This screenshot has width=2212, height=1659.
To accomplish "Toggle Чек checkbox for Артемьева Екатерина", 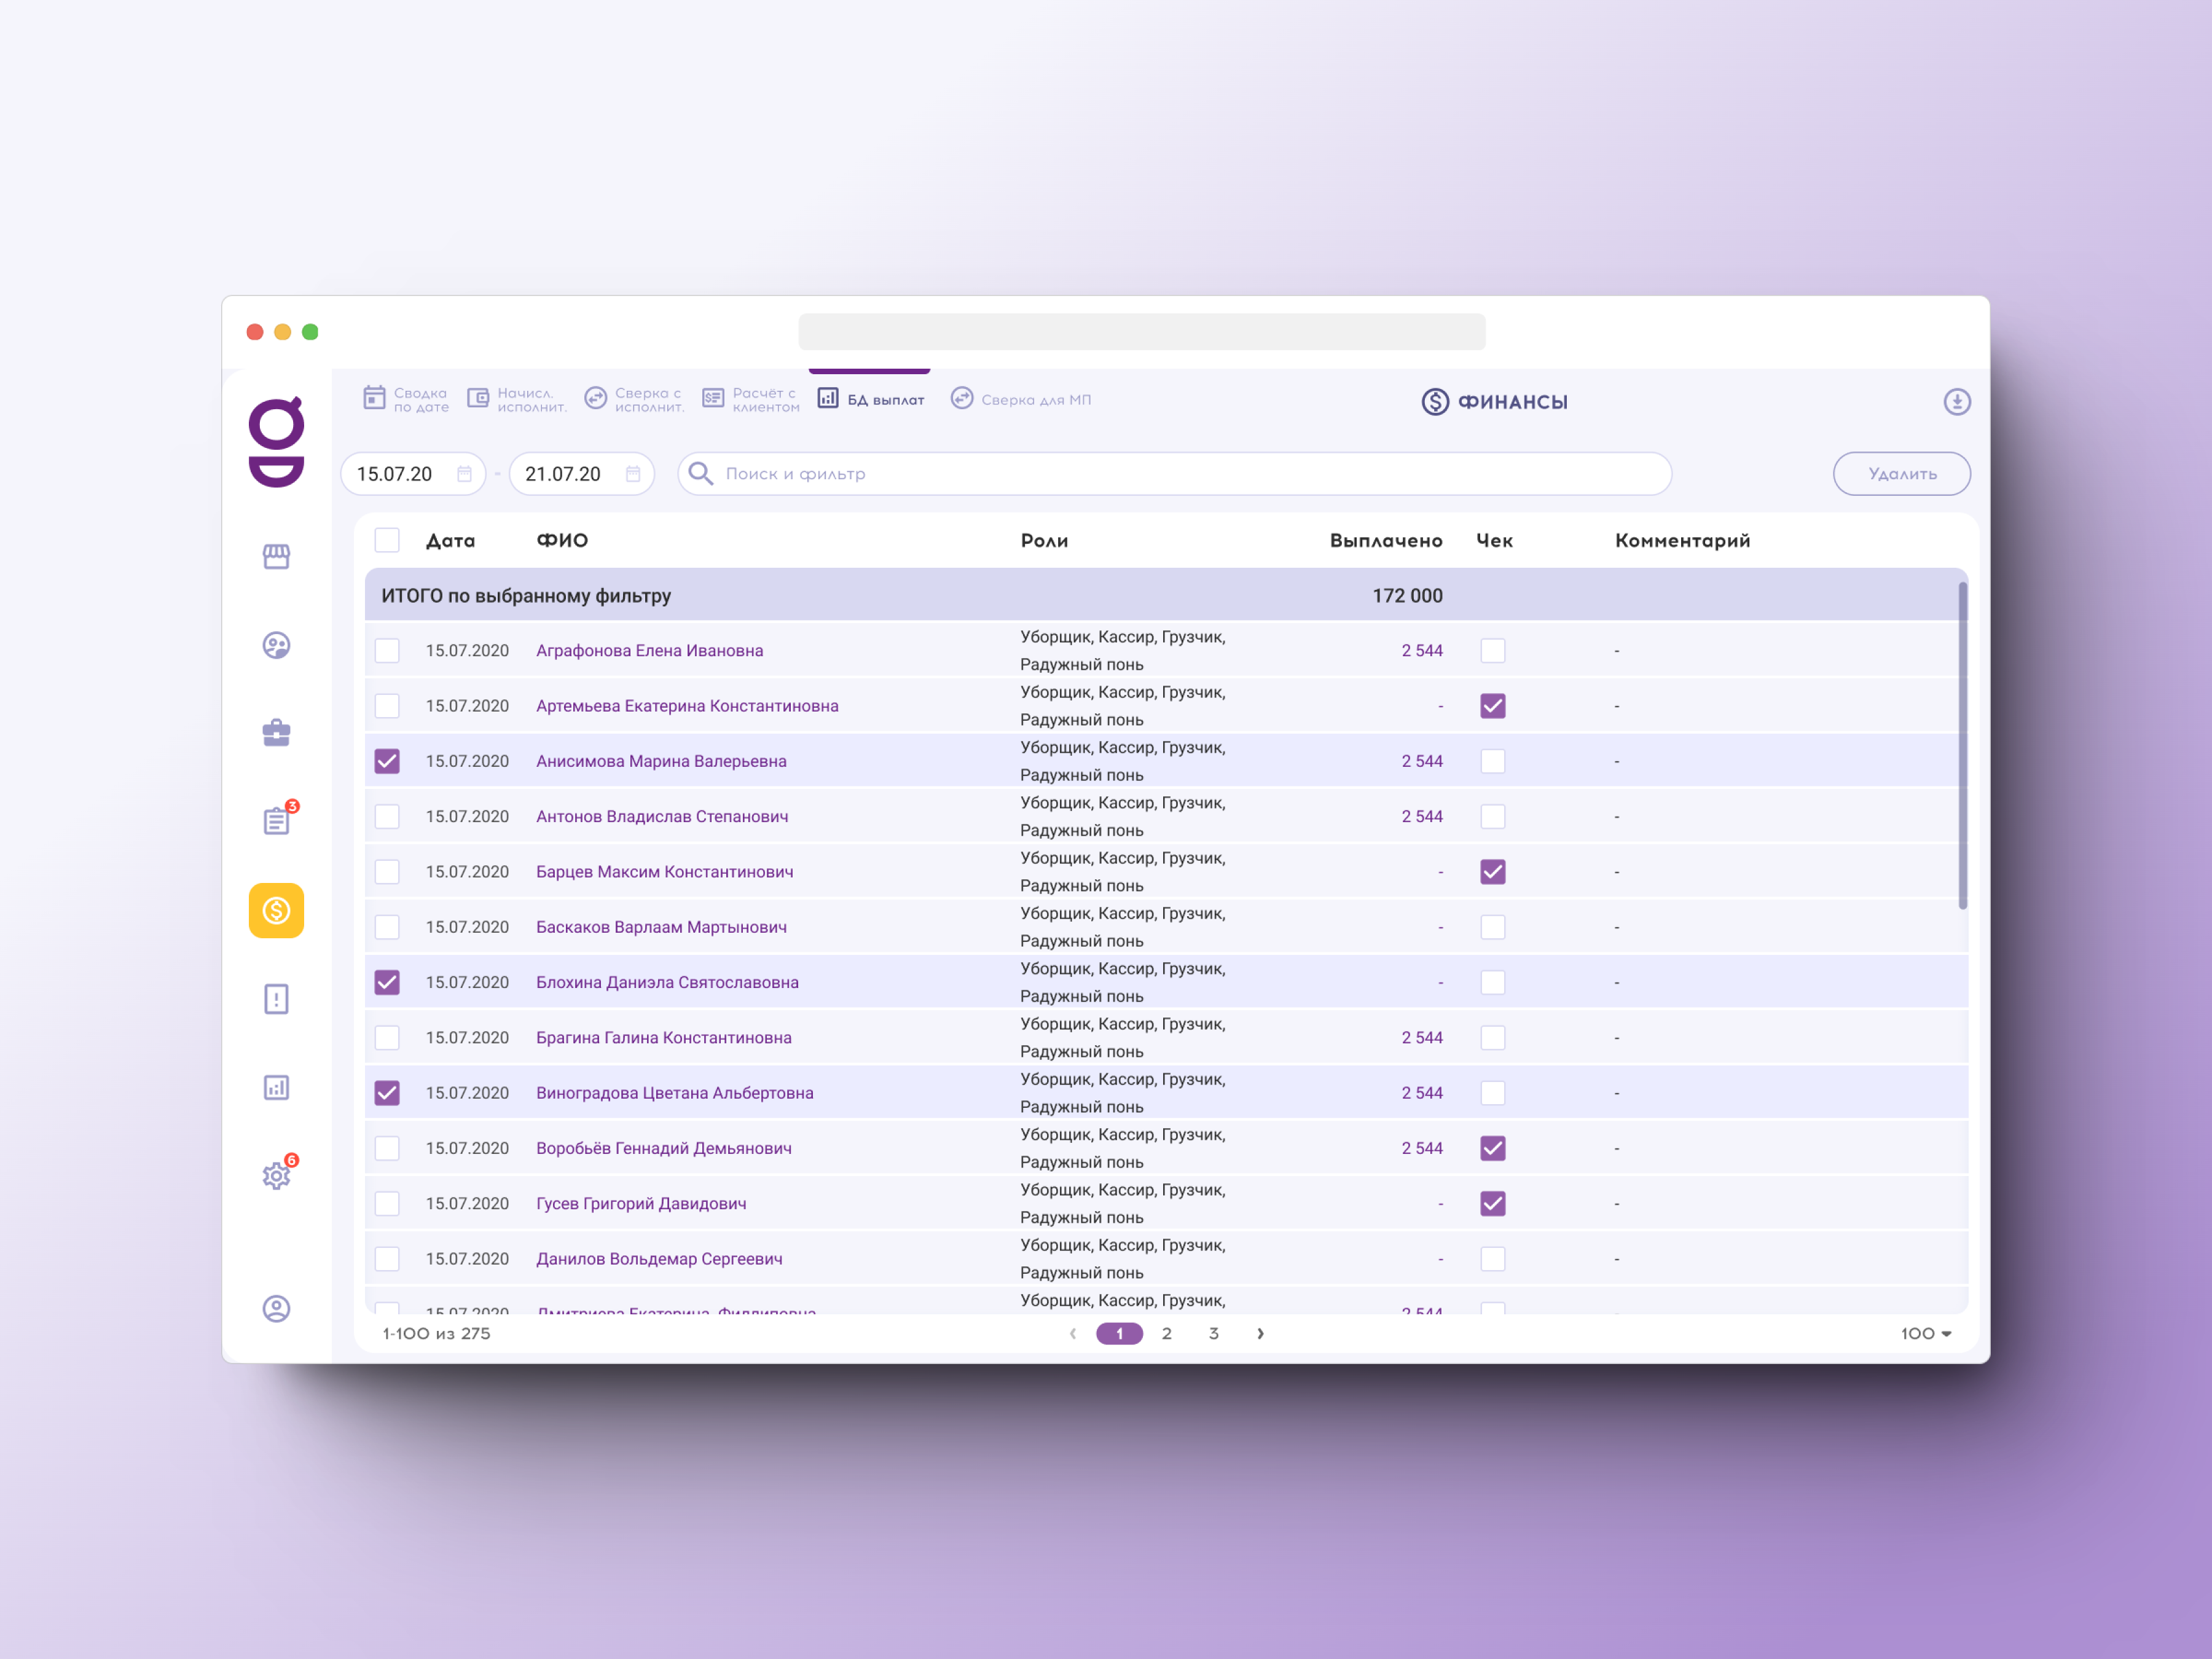I will (1493, 706).
